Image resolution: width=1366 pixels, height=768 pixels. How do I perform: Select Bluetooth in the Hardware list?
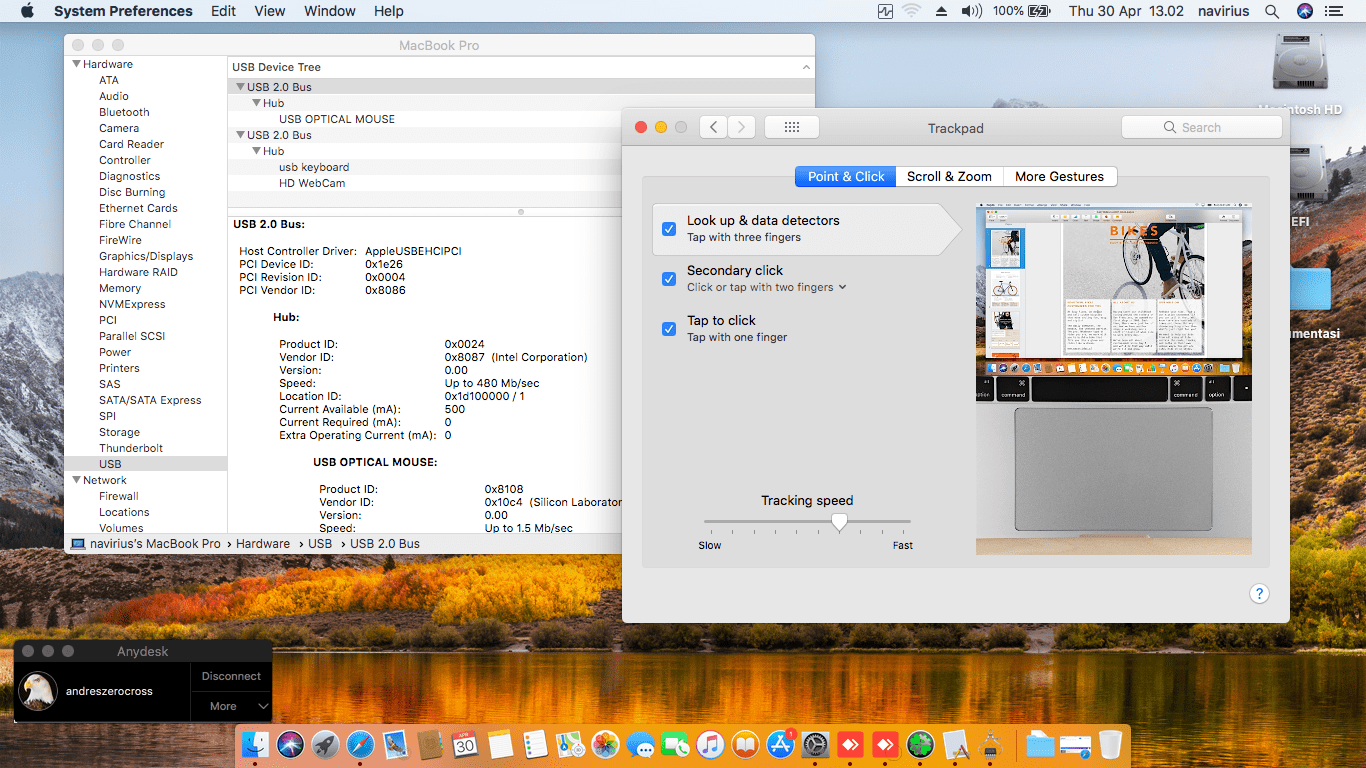tap(124, 112)
